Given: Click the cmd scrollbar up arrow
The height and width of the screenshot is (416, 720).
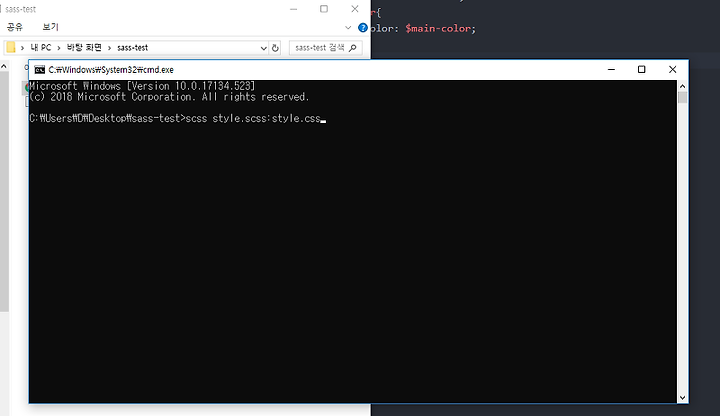Looking at the screenshot, I should [682, 86].
